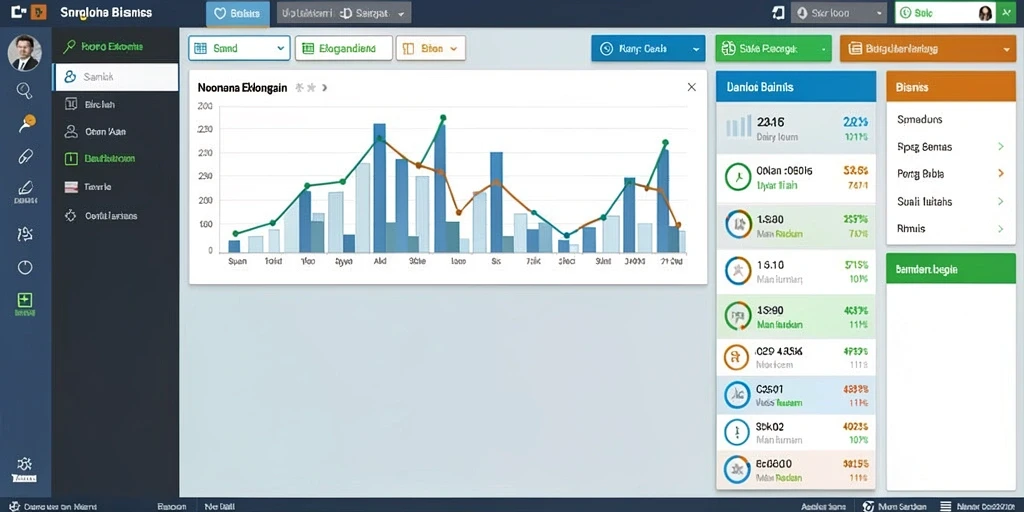The image size is (1024, 512).
Task: Click the user profile avatar photo
Action: click(x=25, y=53)
